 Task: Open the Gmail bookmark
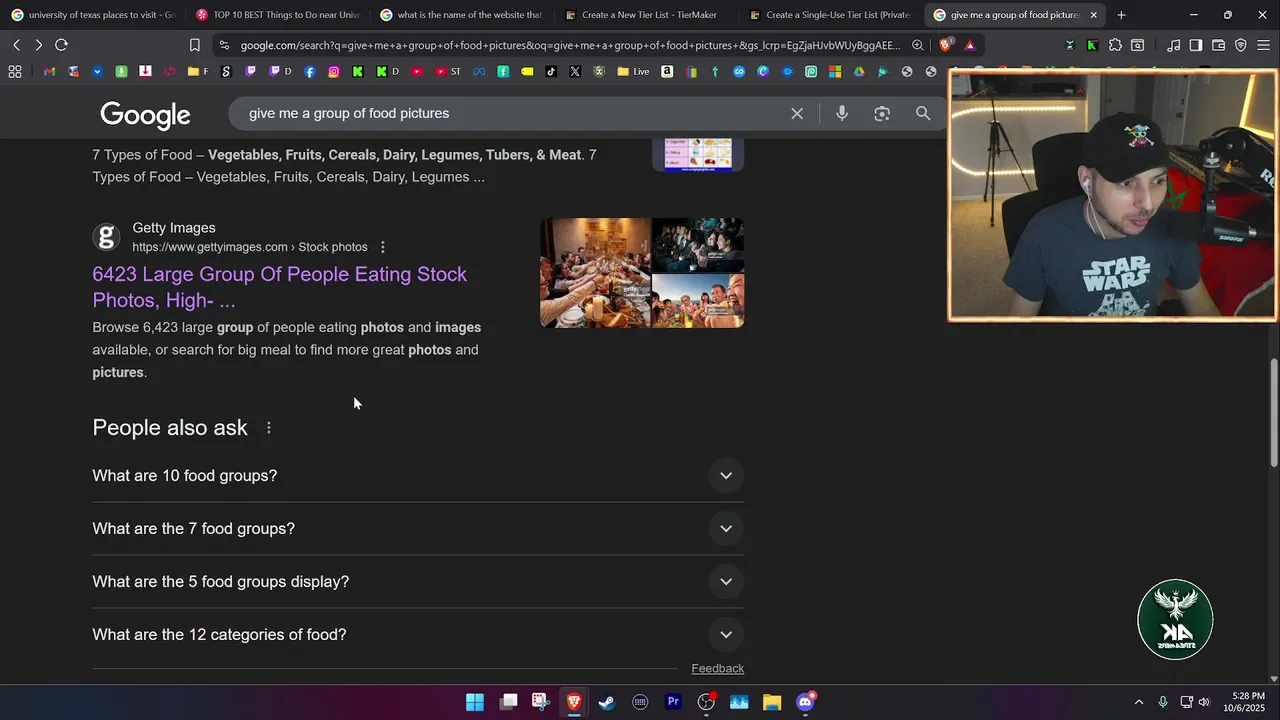point(49,72)
